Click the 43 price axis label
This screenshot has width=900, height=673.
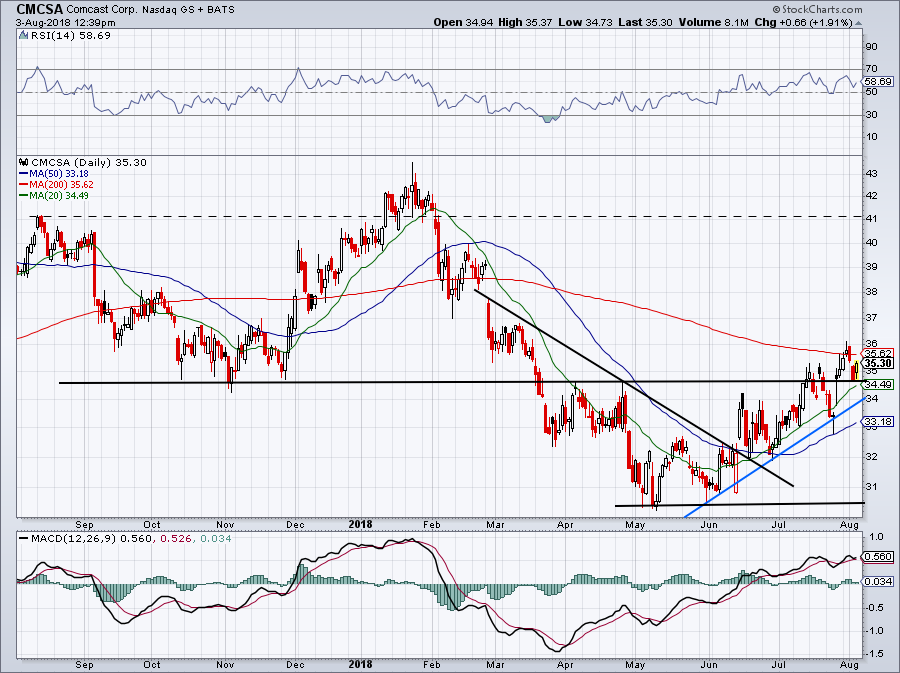point(871,174)
